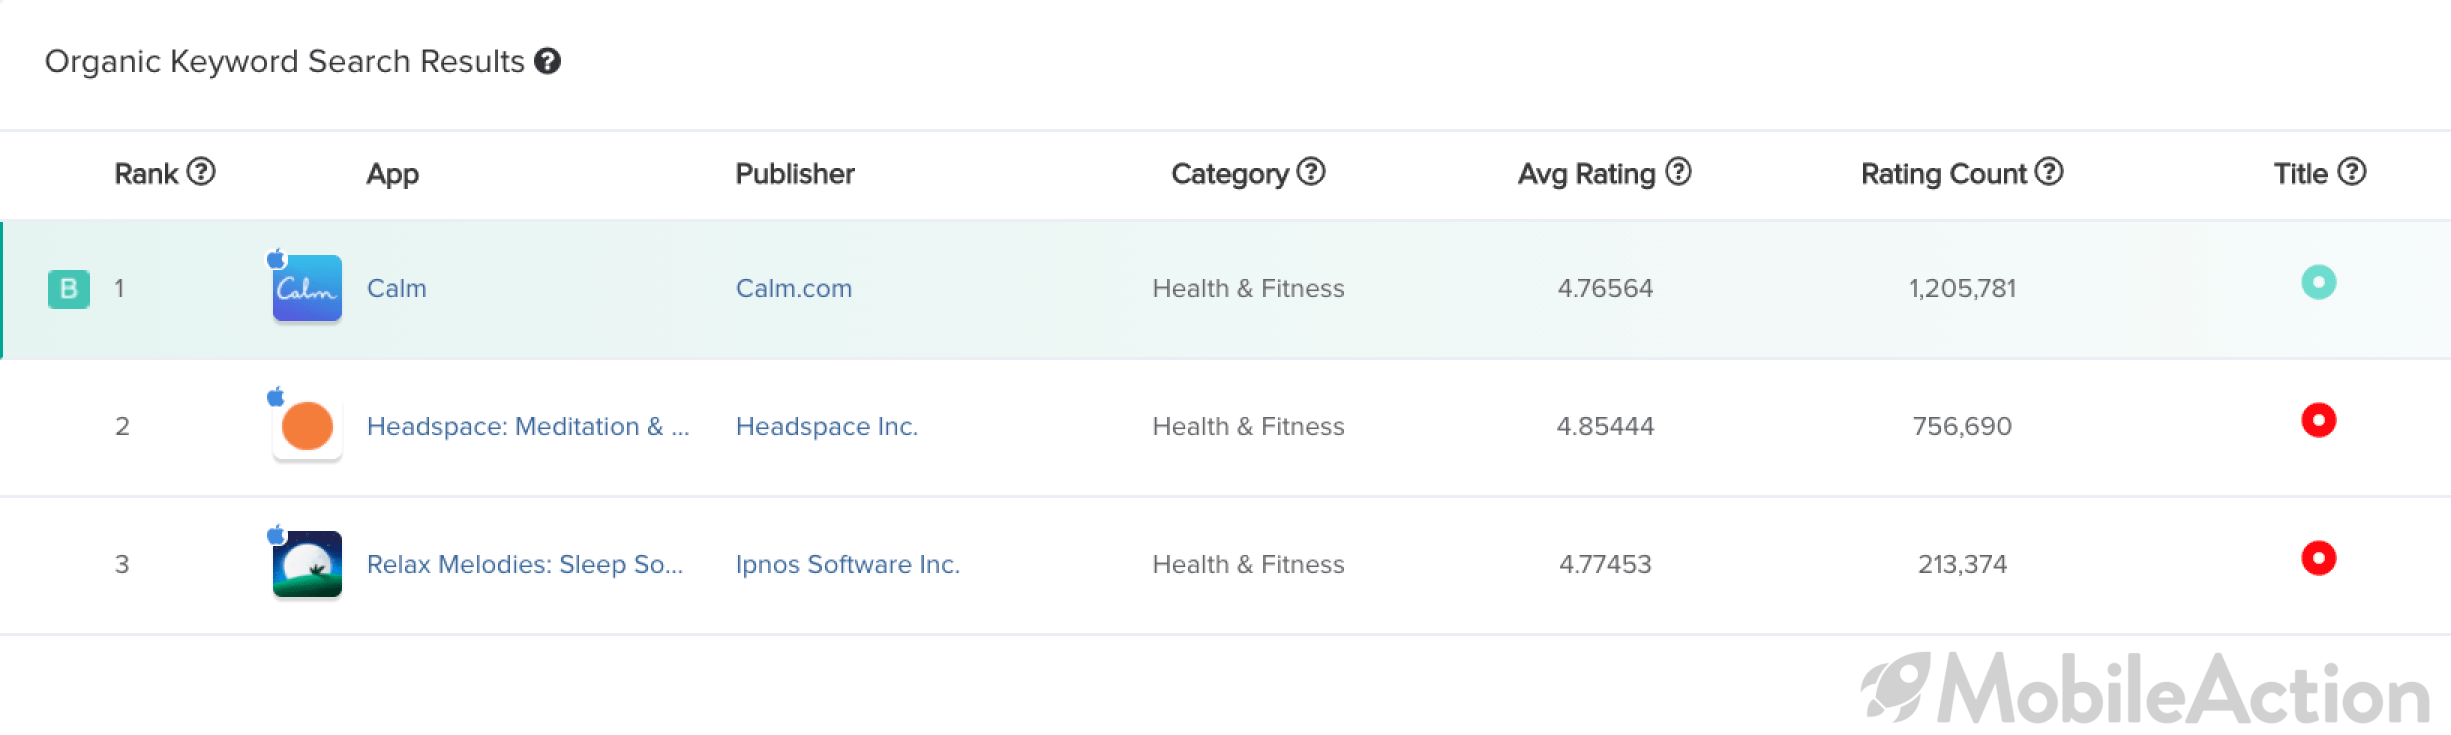2451x735 pixels.
Task: Click the Rating Count help icon
Action: [2049, 172]
